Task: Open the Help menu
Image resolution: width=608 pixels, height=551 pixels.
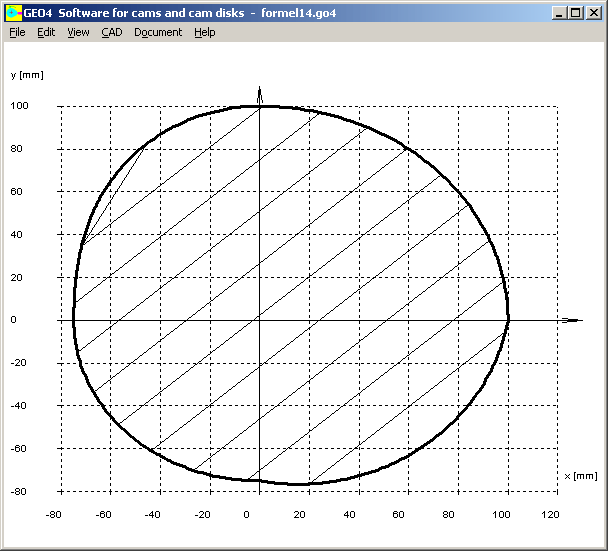Action: [x=205, y=32]
